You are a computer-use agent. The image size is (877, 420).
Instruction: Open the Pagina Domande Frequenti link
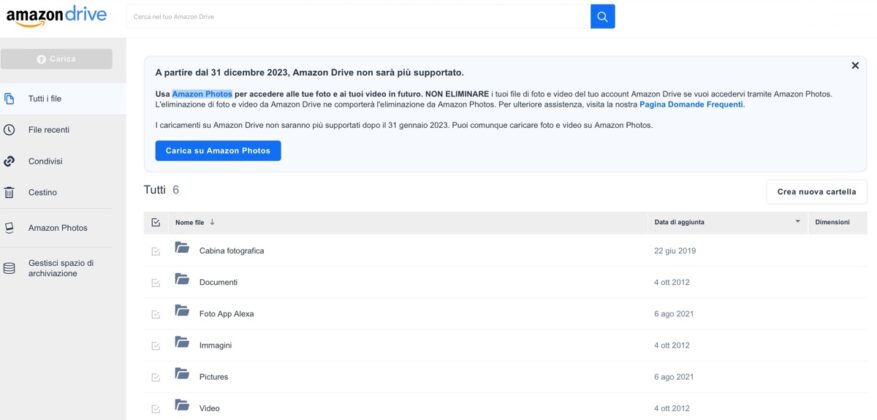[691, 105]
